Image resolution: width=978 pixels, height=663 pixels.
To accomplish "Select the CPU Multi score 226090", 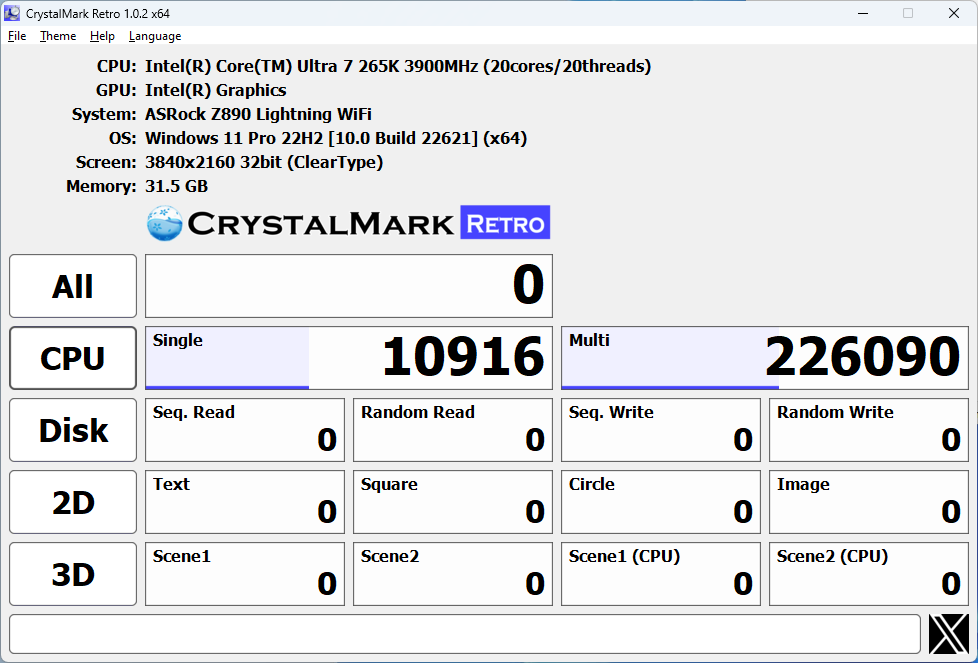I will [765, 358].
